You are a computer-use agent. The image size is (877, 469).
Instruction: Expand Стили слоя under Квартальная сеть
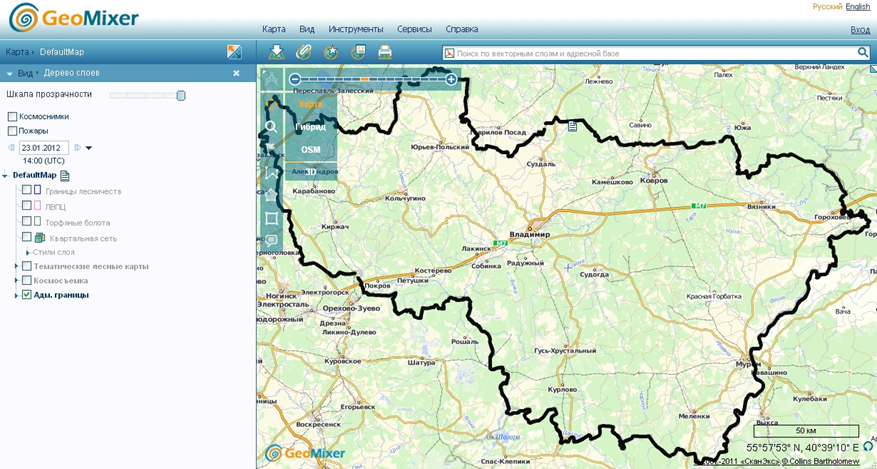tap(28, 252)
